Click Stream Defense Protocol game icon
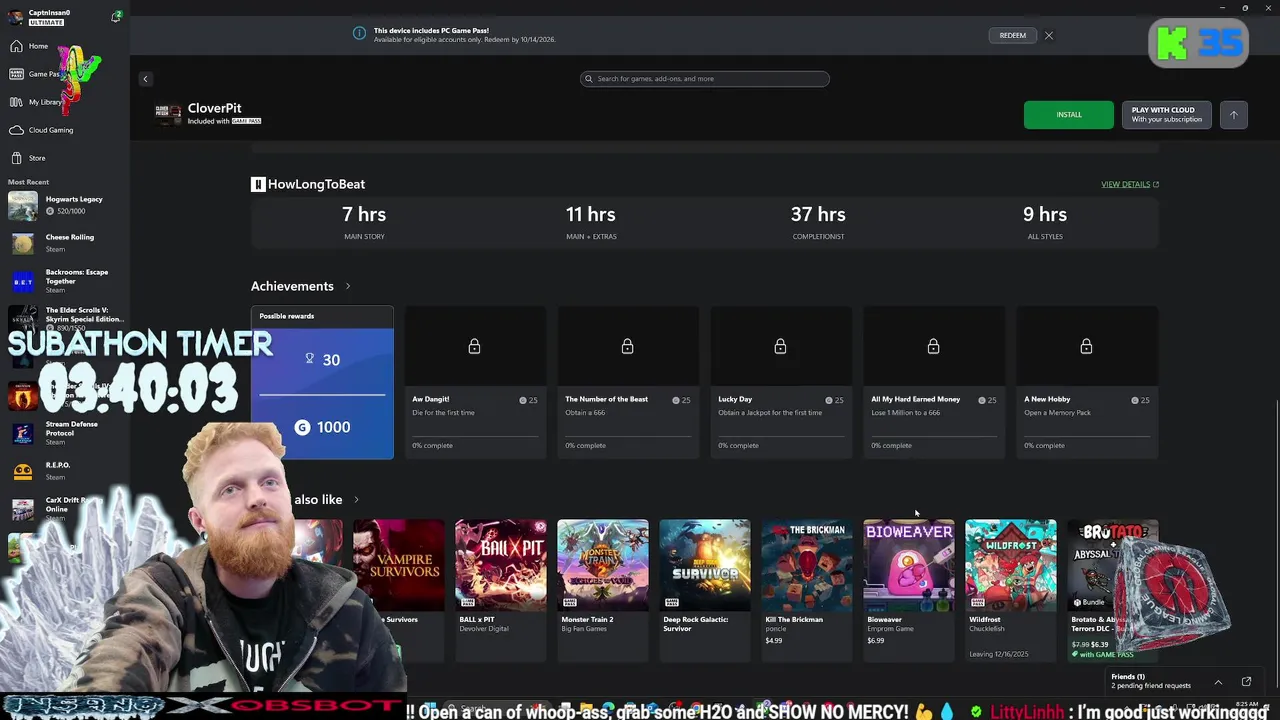The height and width of the screenshot is (720, 1280). 23,433
